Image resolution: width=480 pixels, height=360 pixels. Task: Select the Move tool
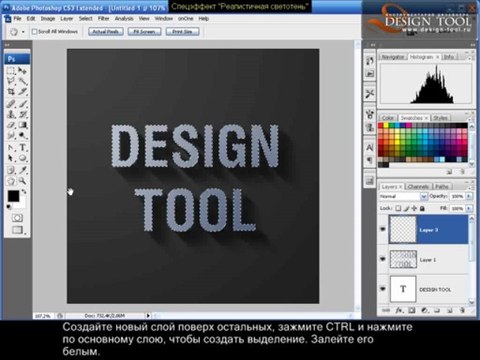[x=22, y=71]
